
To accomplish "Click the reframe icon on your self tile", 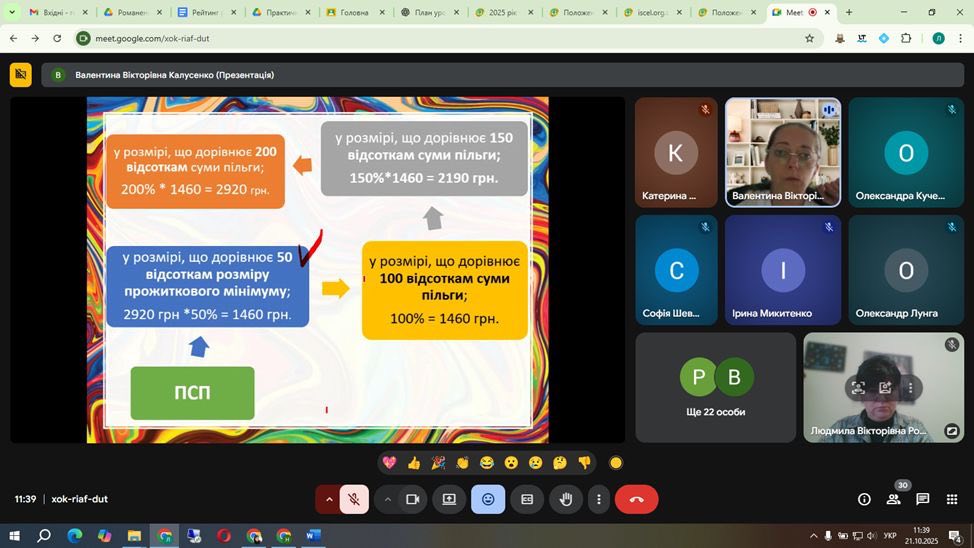I will [858, 388].
